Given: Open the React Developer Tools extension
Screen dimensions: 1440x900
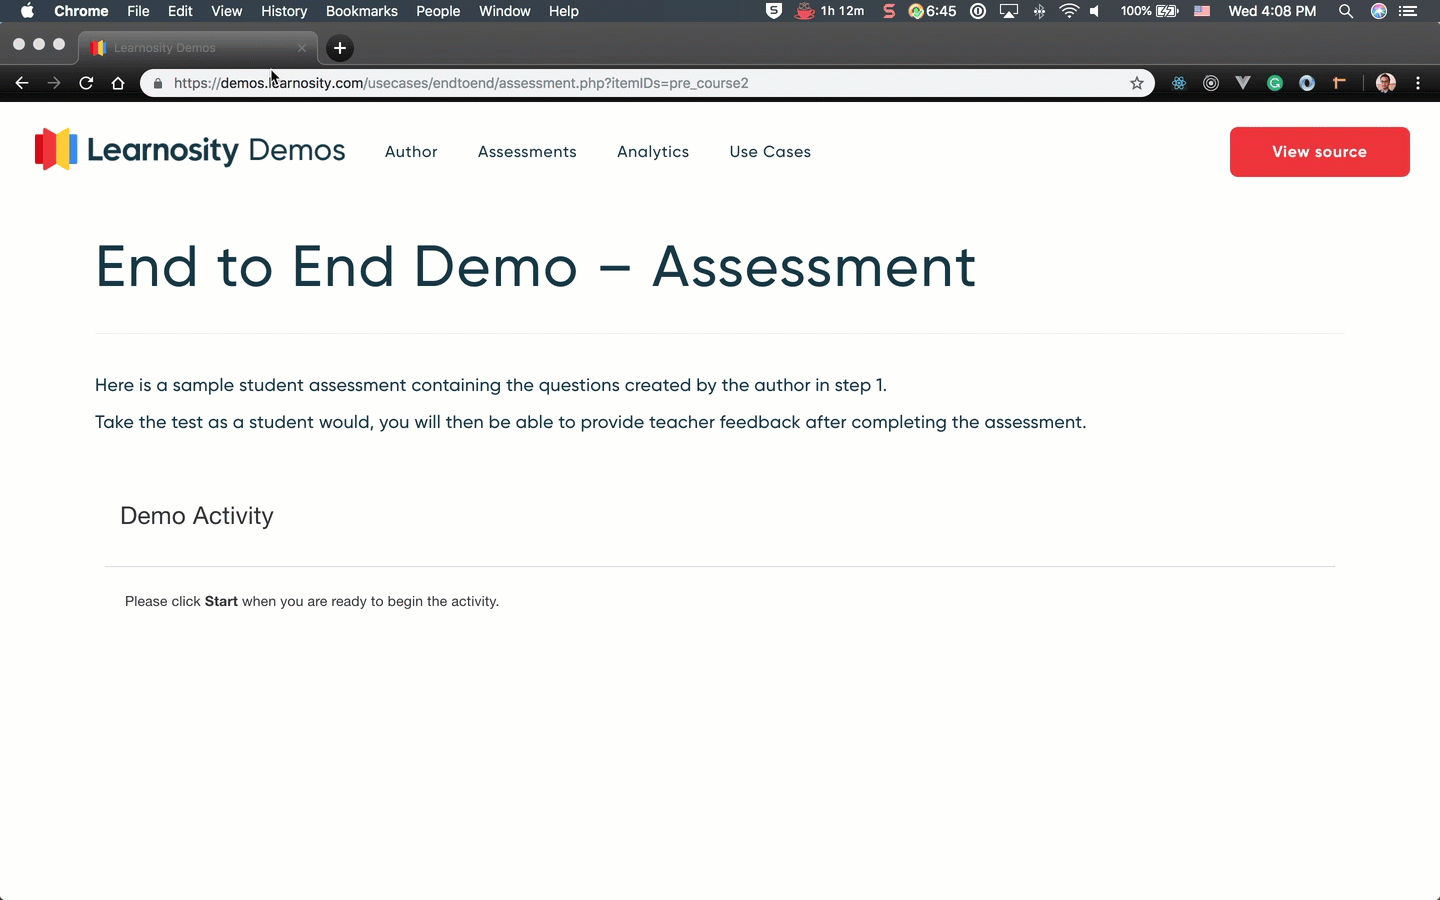Looking at the screenshot, I should [x=1179, y=83].
